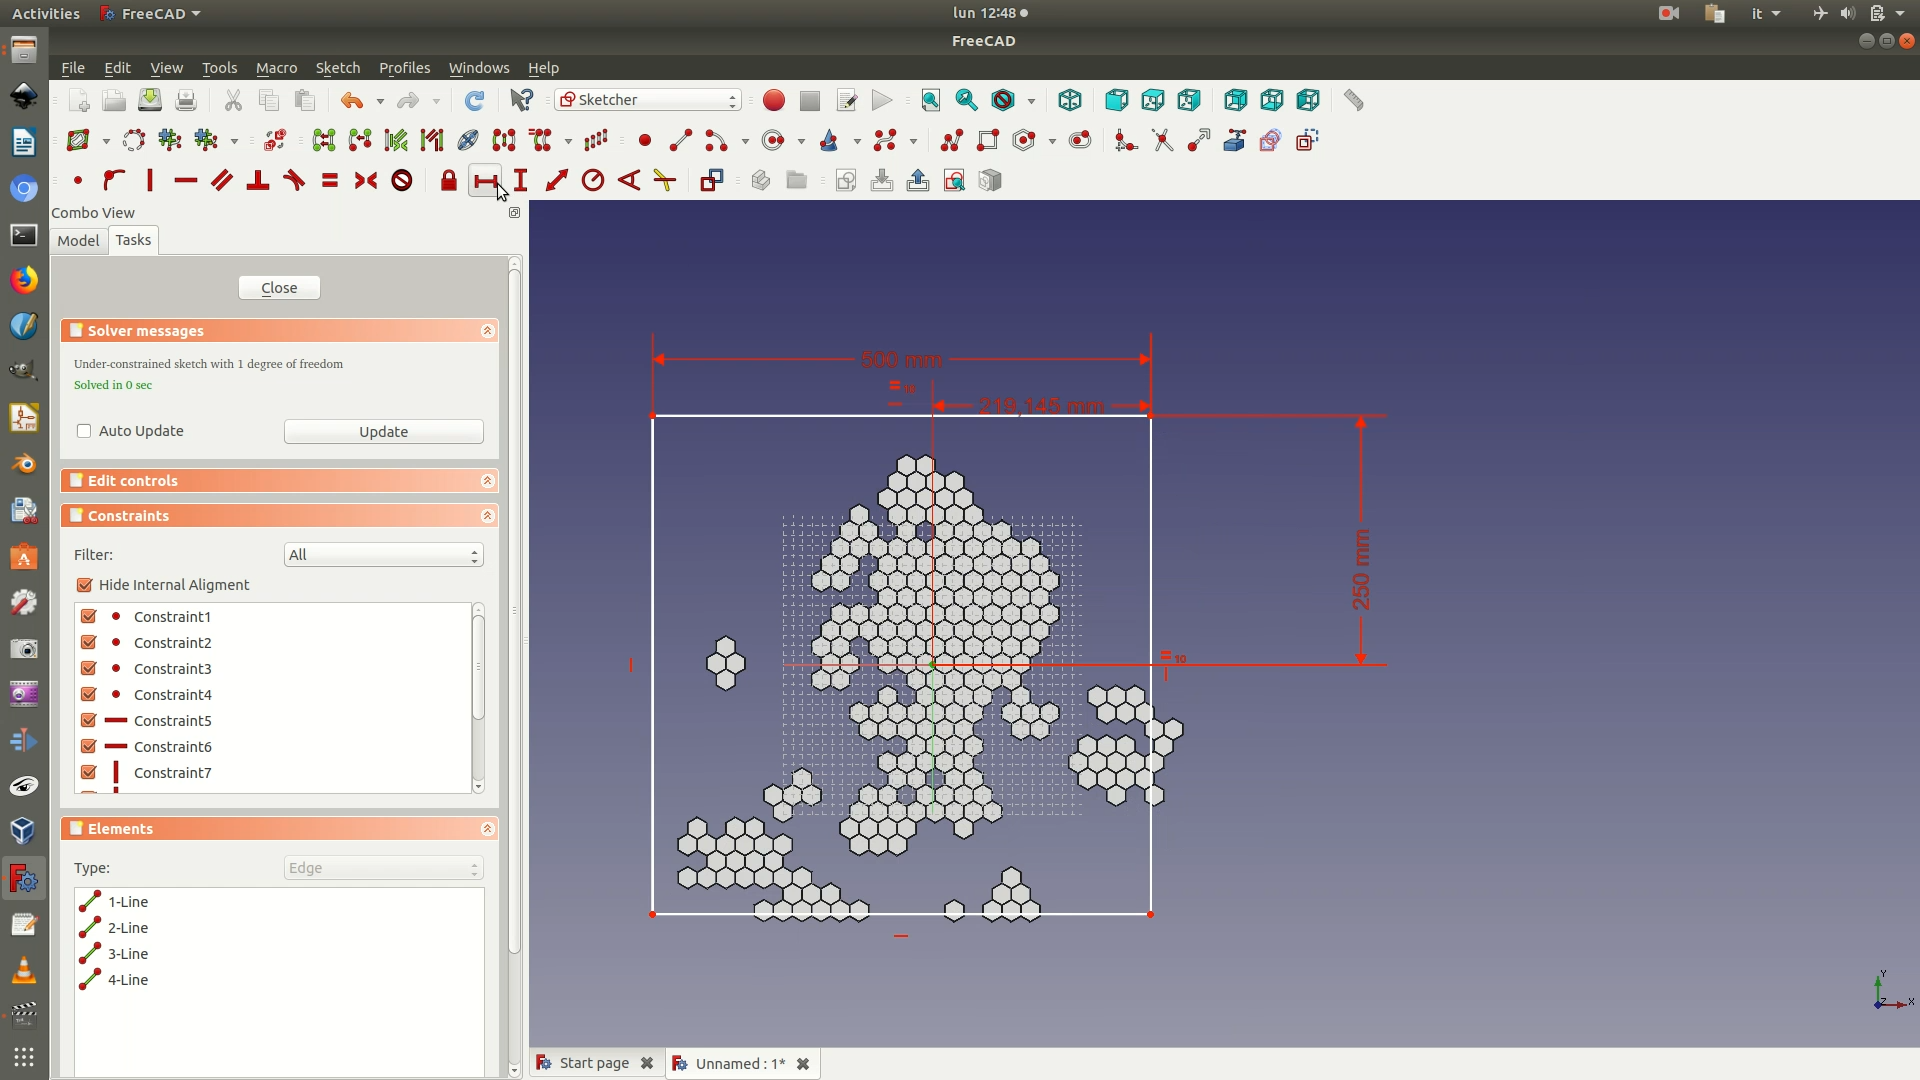Uncheck Constraint3 checkbox
1920x1080 pixels.
[x=89, y=669]
